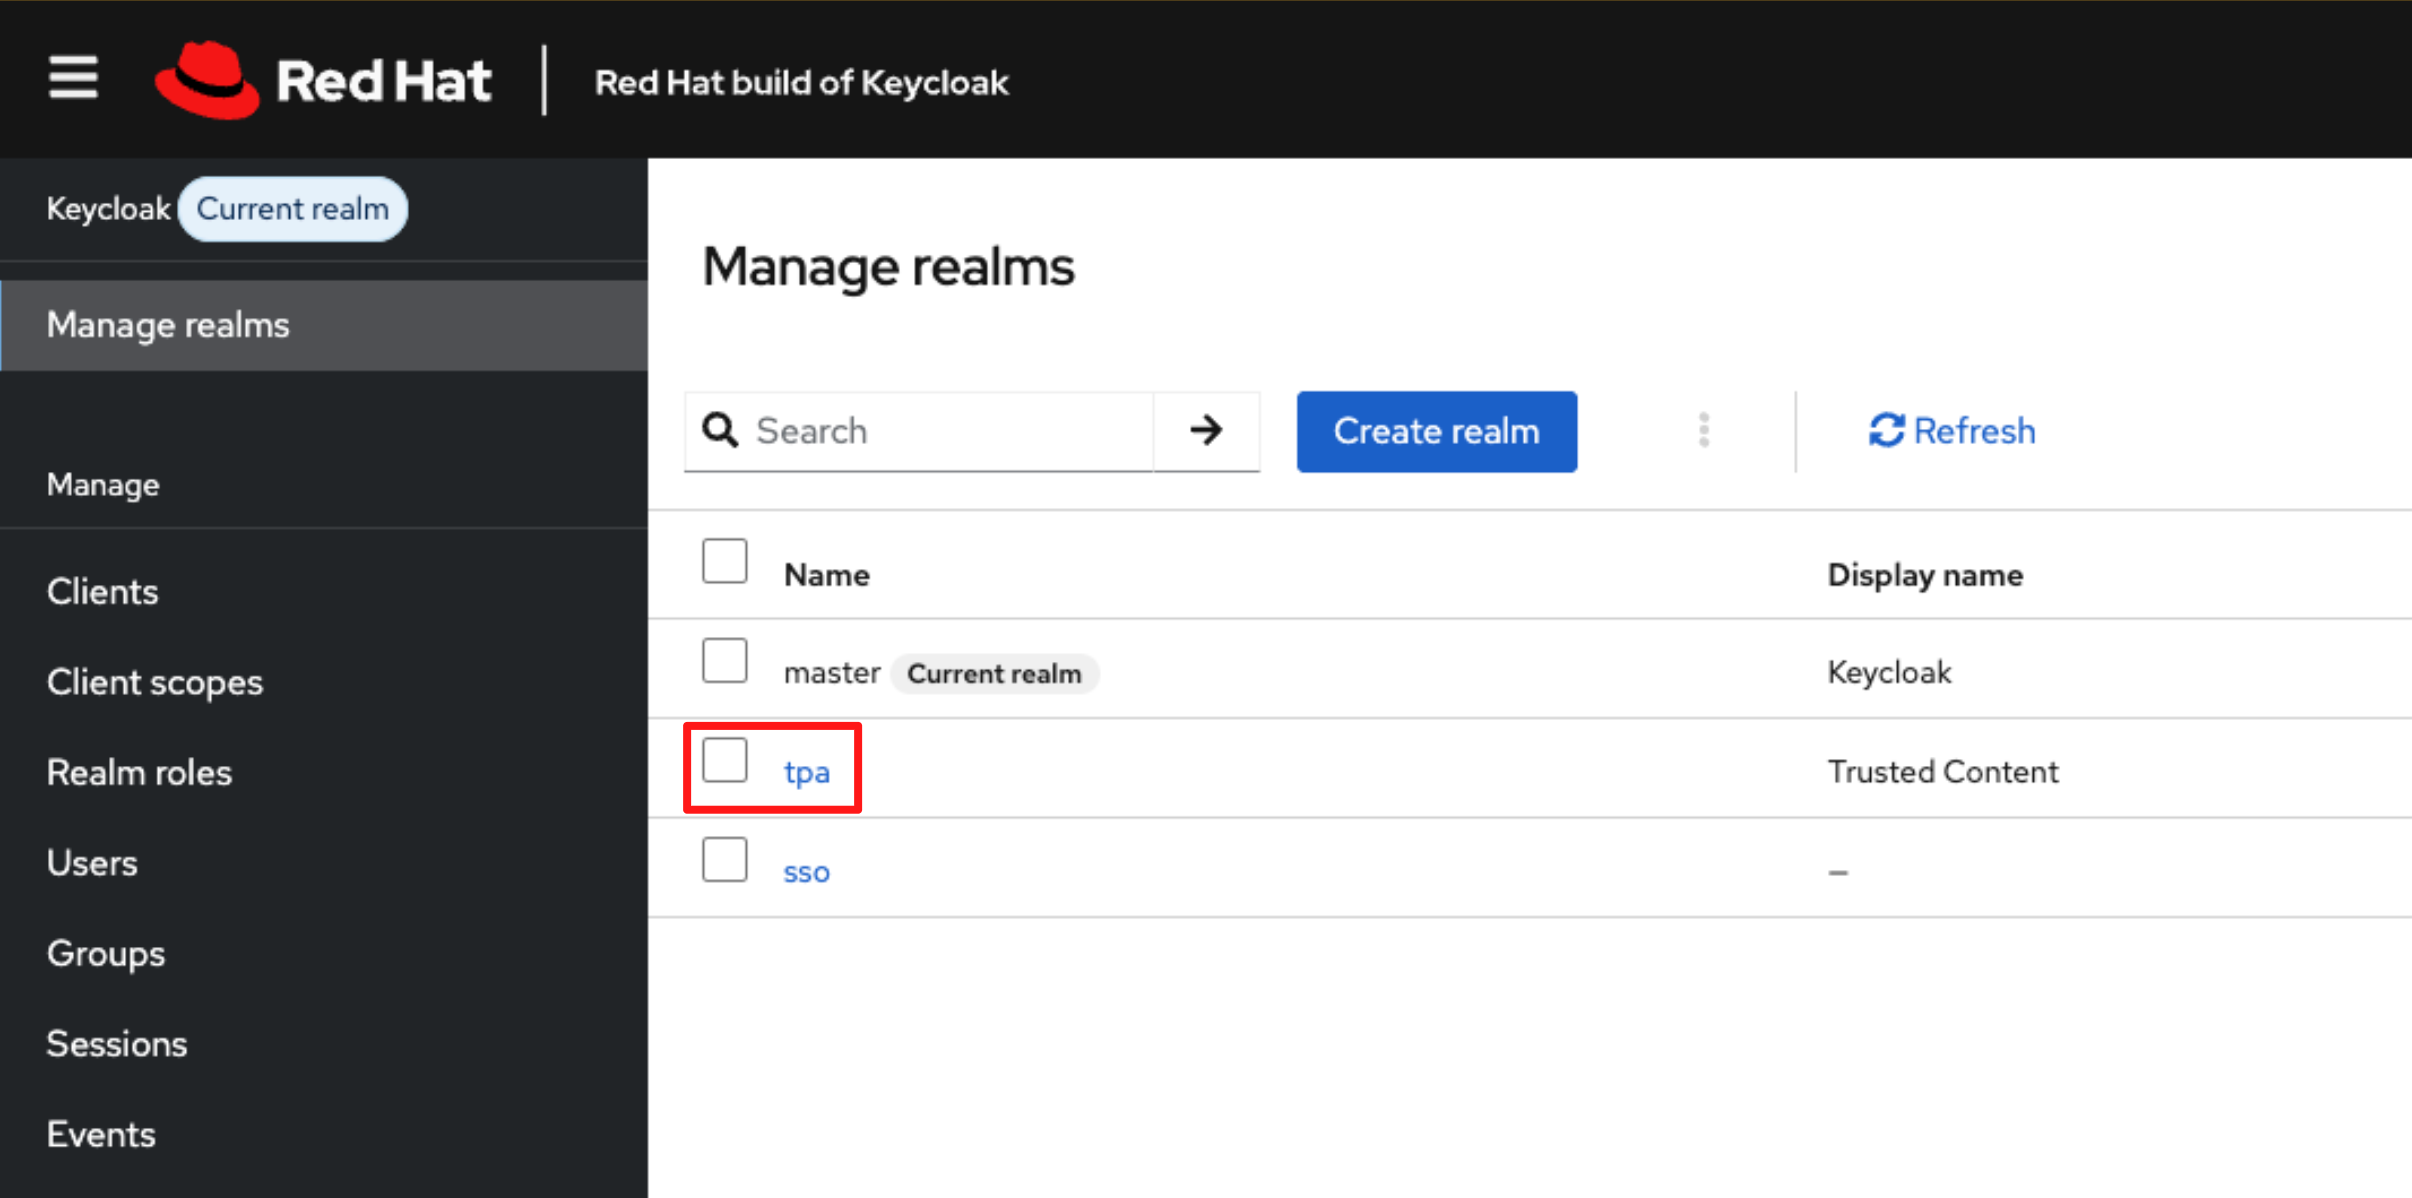Navigate to Realm roles
This screenshot has height=1198, width=2412.
point(139,773)
